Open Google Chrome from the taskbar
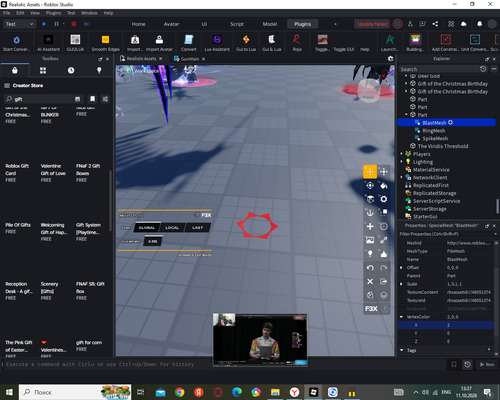The image size is (500, 400). (180, 392)
